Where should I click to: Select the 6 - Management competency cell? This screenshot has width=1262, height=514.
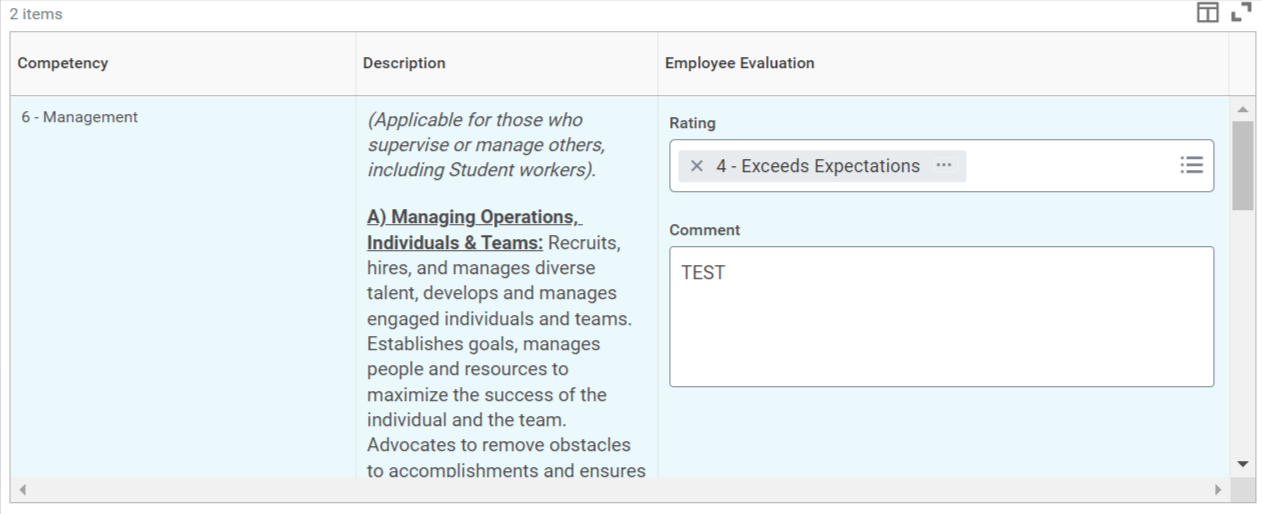(183, 287)
